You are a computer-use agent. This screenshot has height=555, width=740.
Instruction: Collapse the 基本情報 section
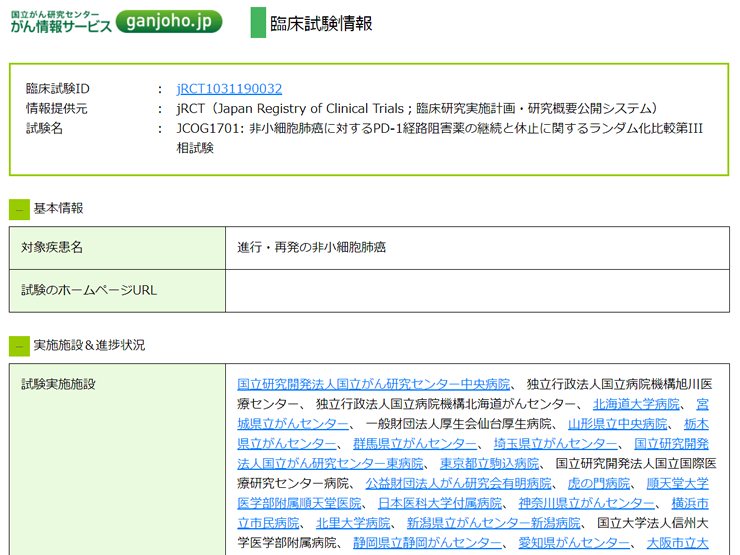pos(19,210)
